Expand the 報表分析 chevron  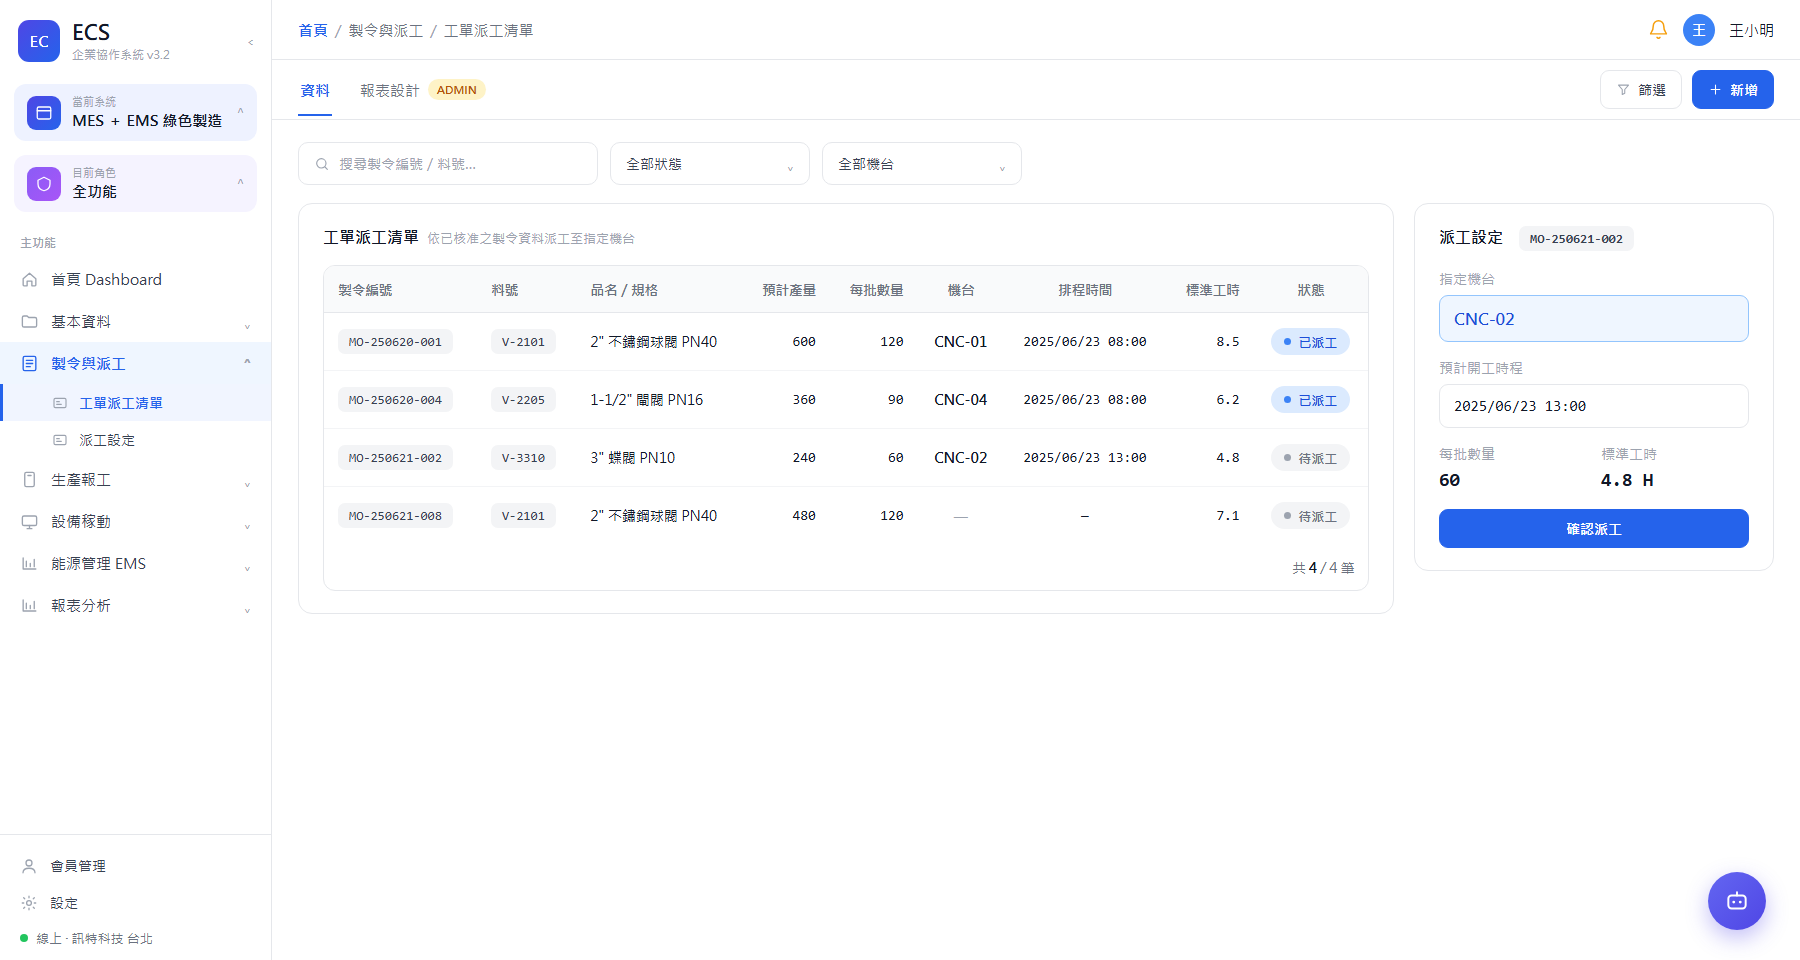[x=247, y=609]
